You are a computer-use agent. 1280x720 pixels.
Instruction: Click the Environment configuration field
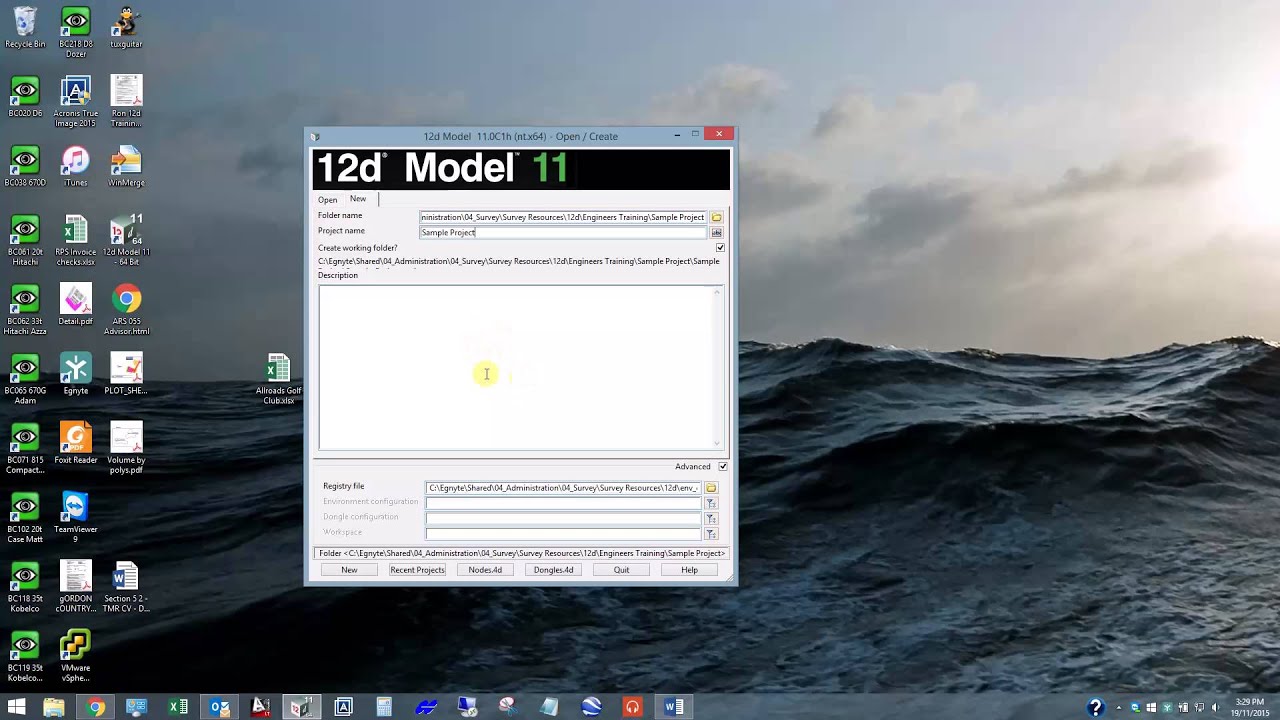click(563, 503)
